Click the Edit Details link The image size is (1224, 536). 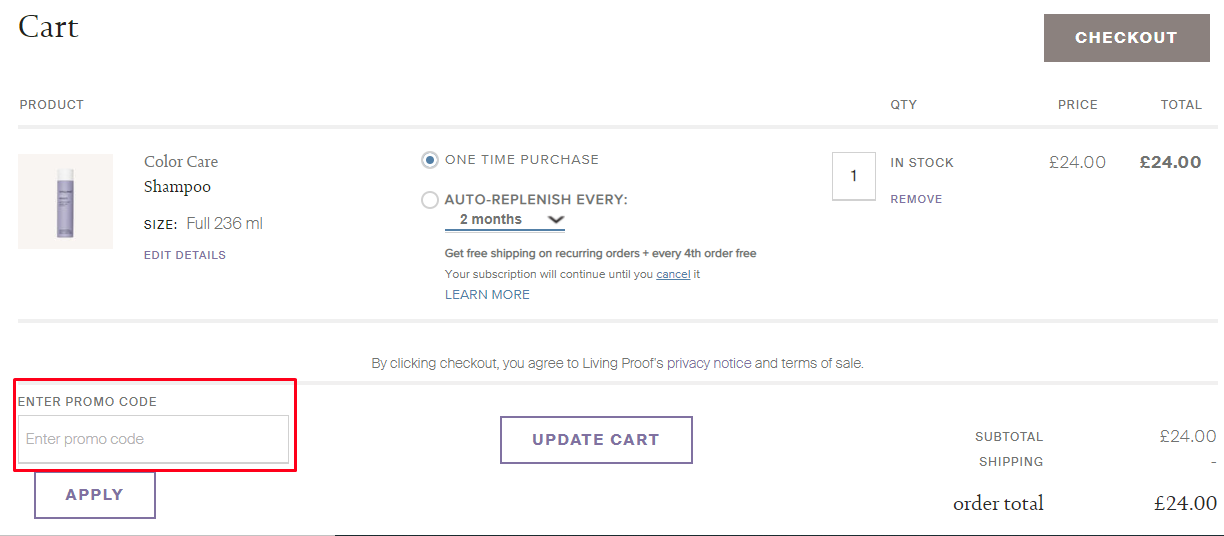(185, 255)
